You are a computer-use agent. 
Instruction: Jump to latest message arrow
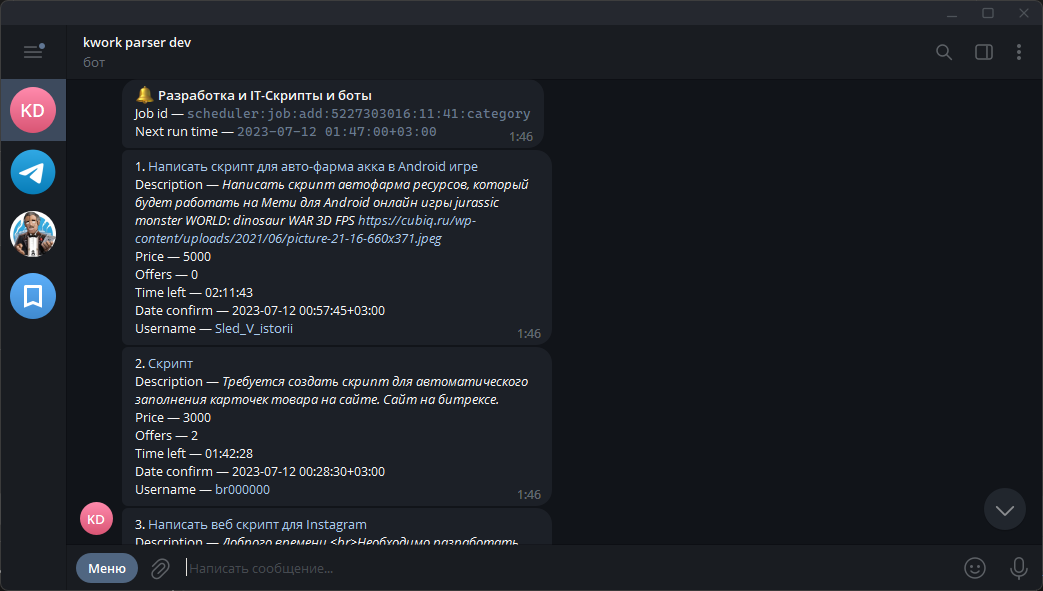point(1004,510)
